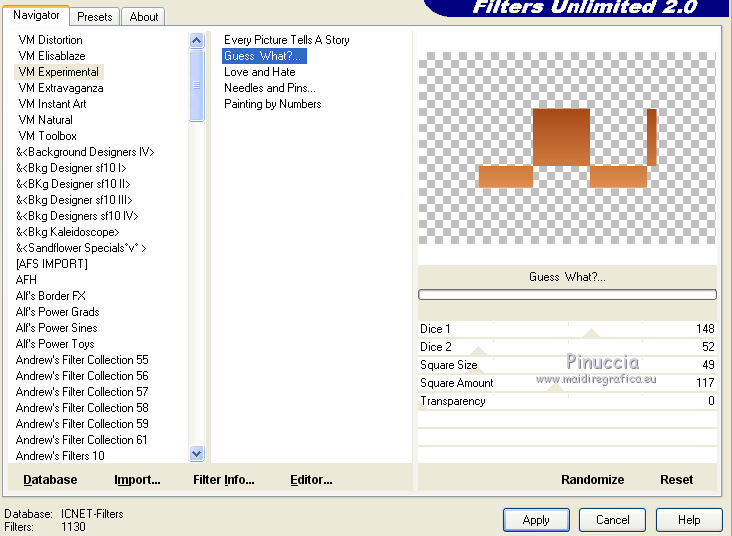
Task: Select VM Elisablaze category
Action: [x=52, y=56]
